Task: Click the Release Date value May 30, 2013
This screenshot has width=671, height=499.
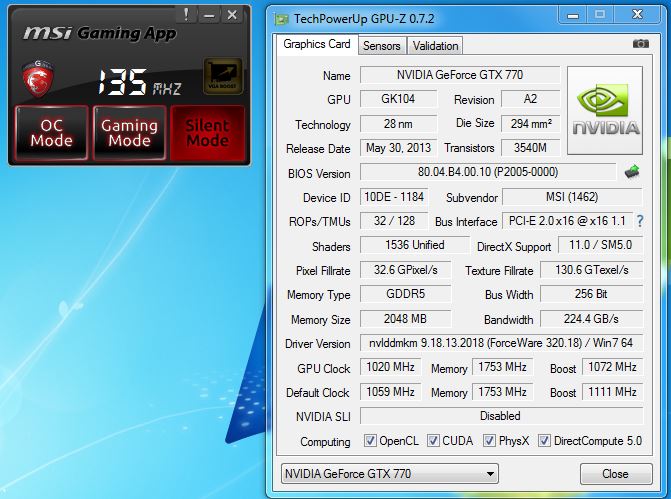Action: click(398, 148)
